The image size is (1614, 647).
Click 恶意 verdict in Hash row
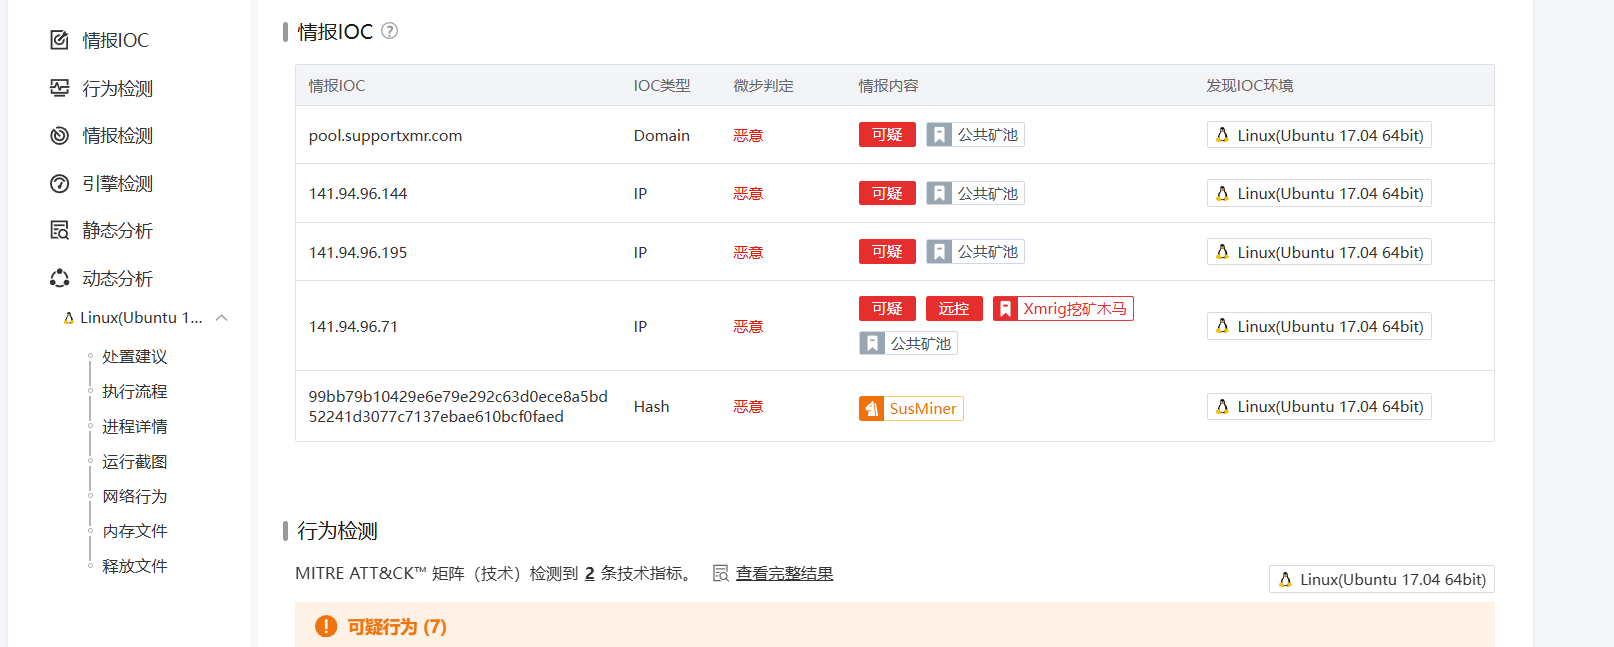pyautogui.click(x=748, y=406)
